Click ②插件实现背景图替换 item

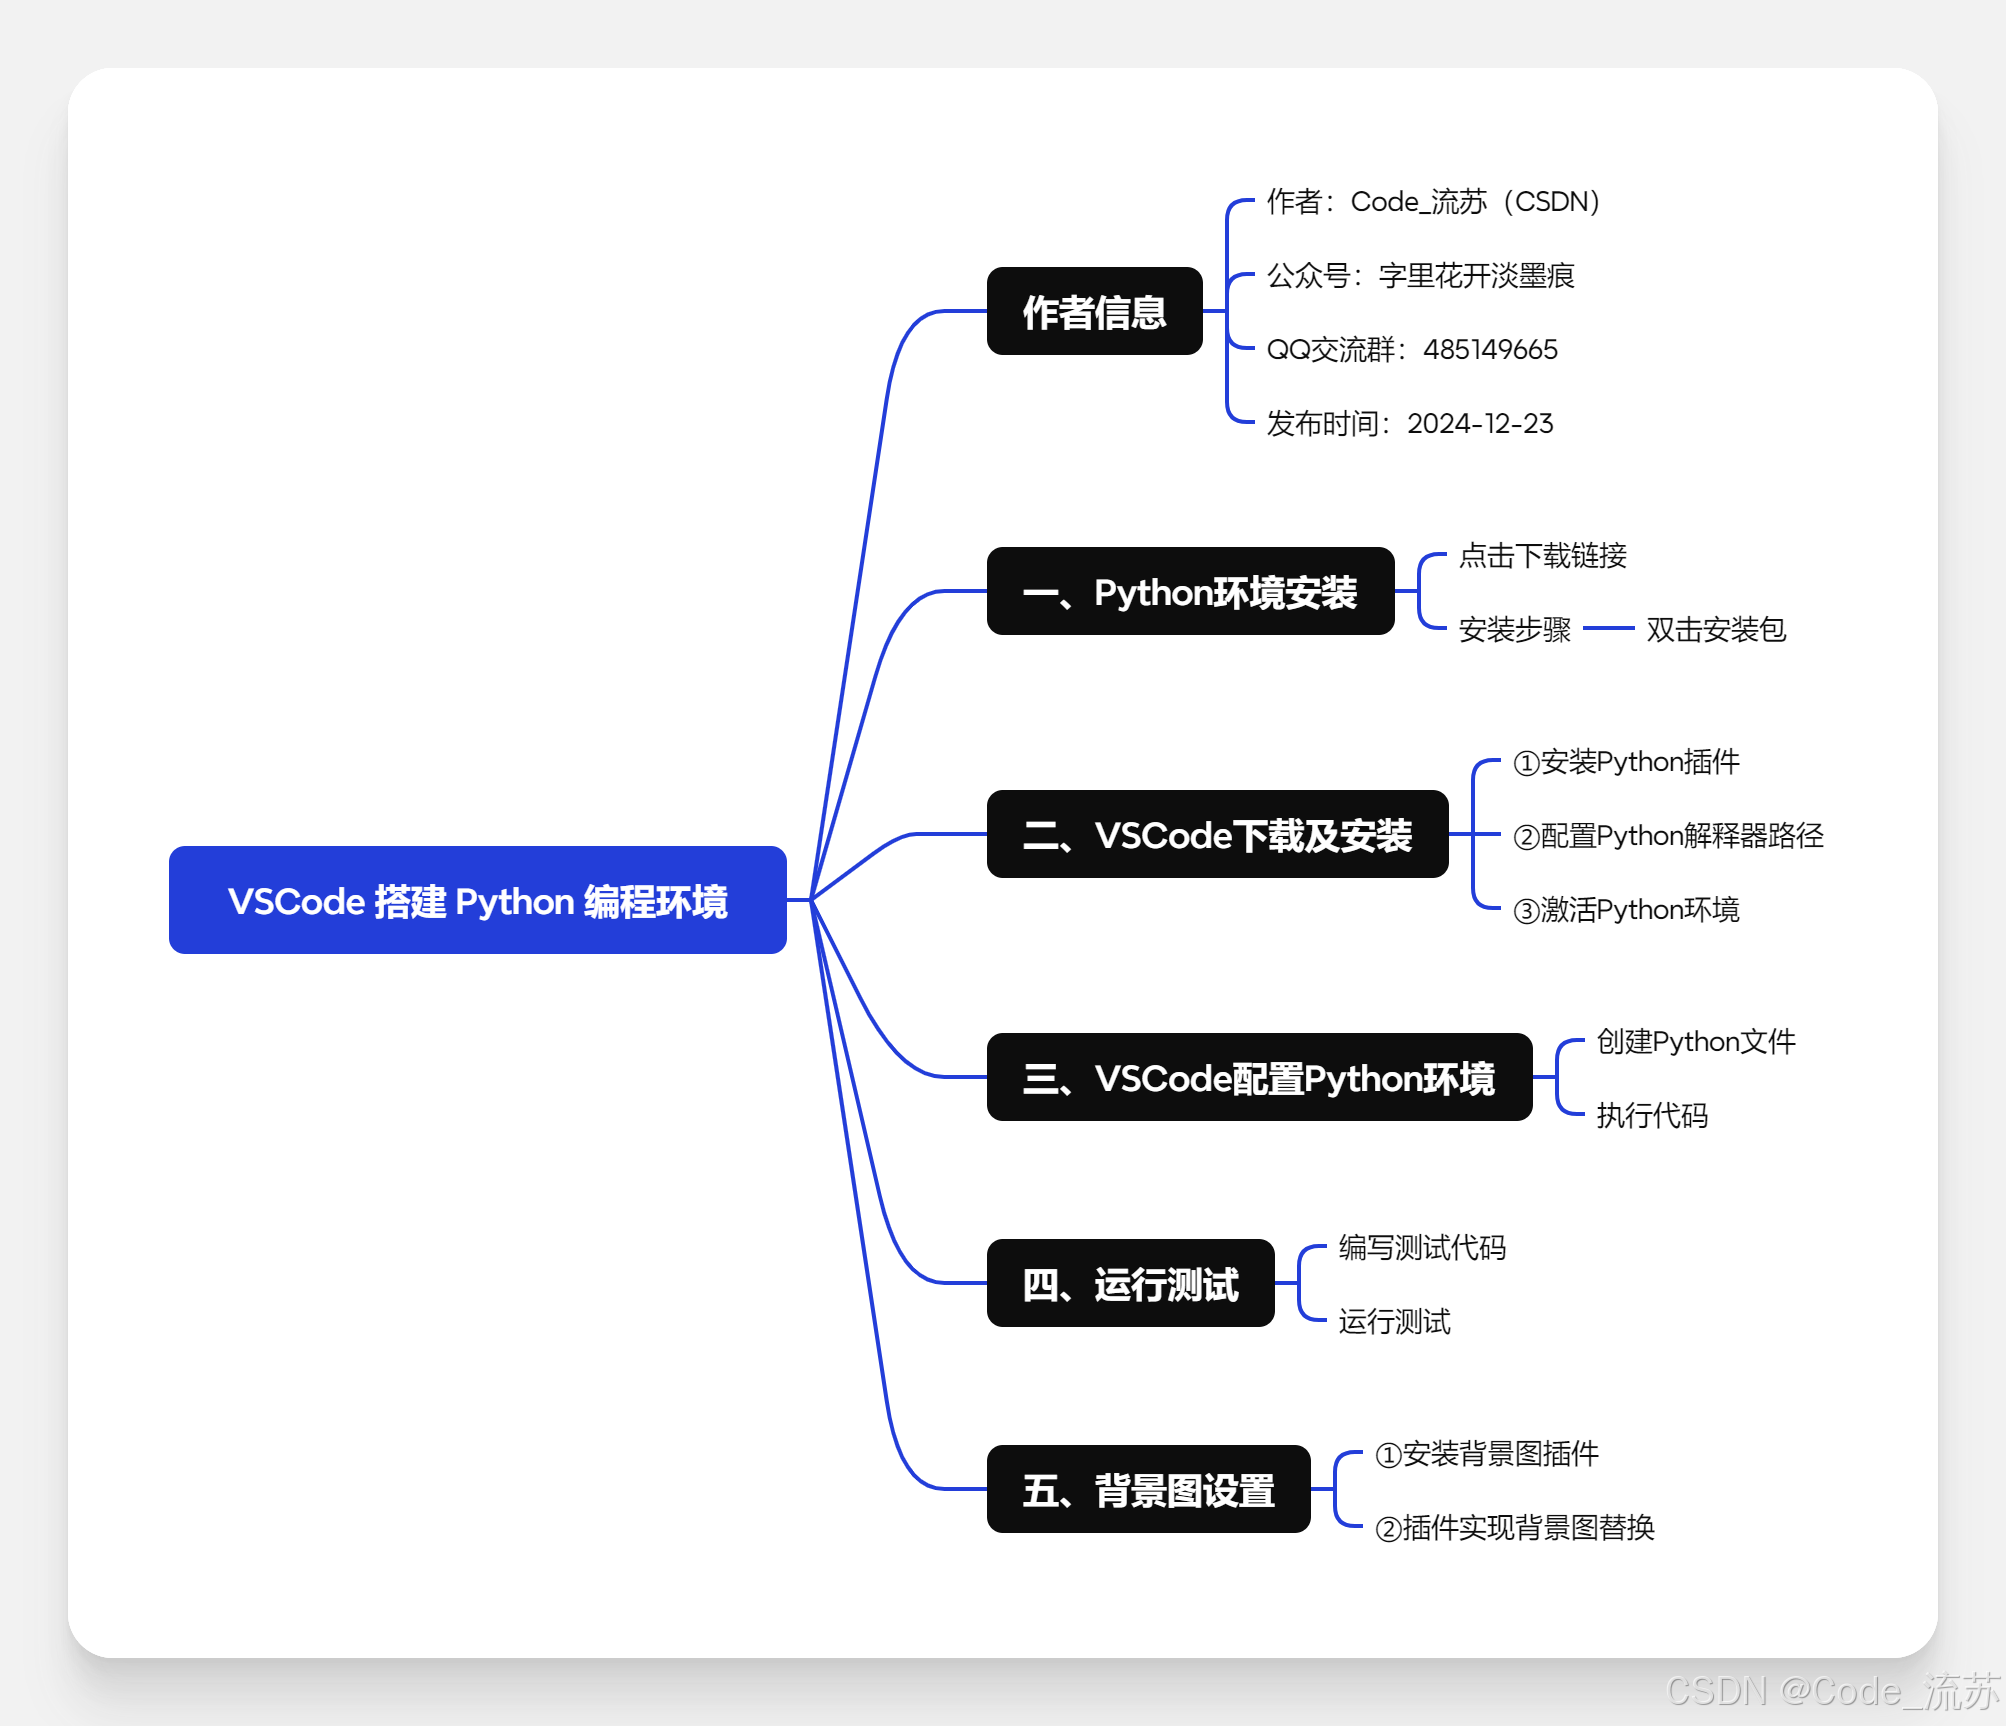coord(1514,1528)
